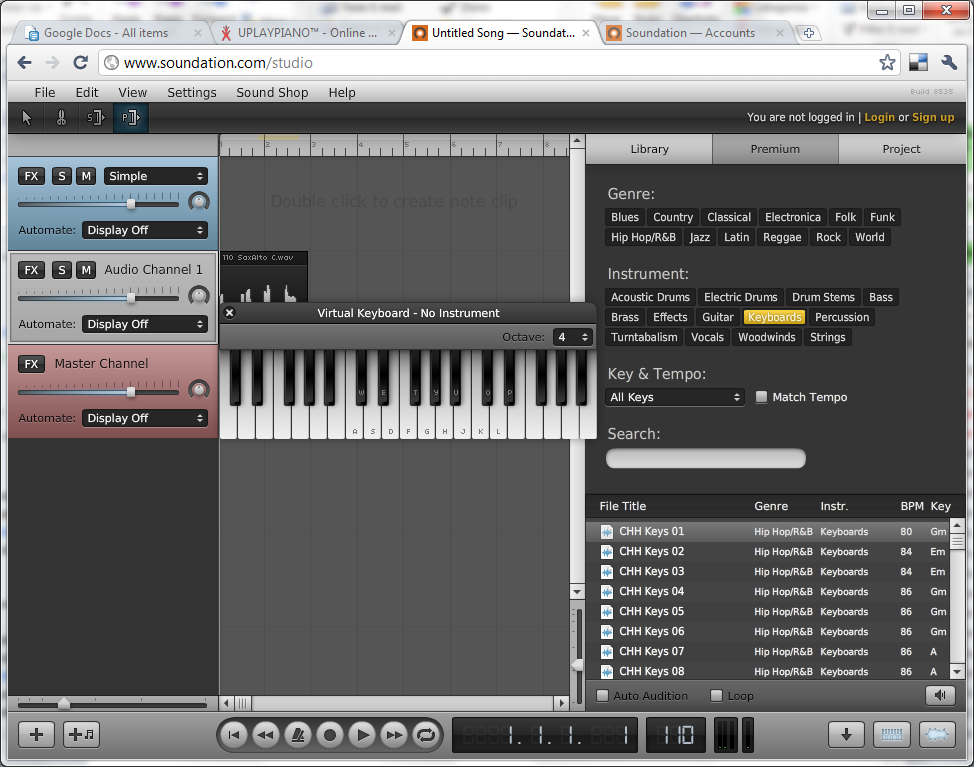
Task: Select the 110 SaxAlto C.wav clip
Action: click(264, 277)
